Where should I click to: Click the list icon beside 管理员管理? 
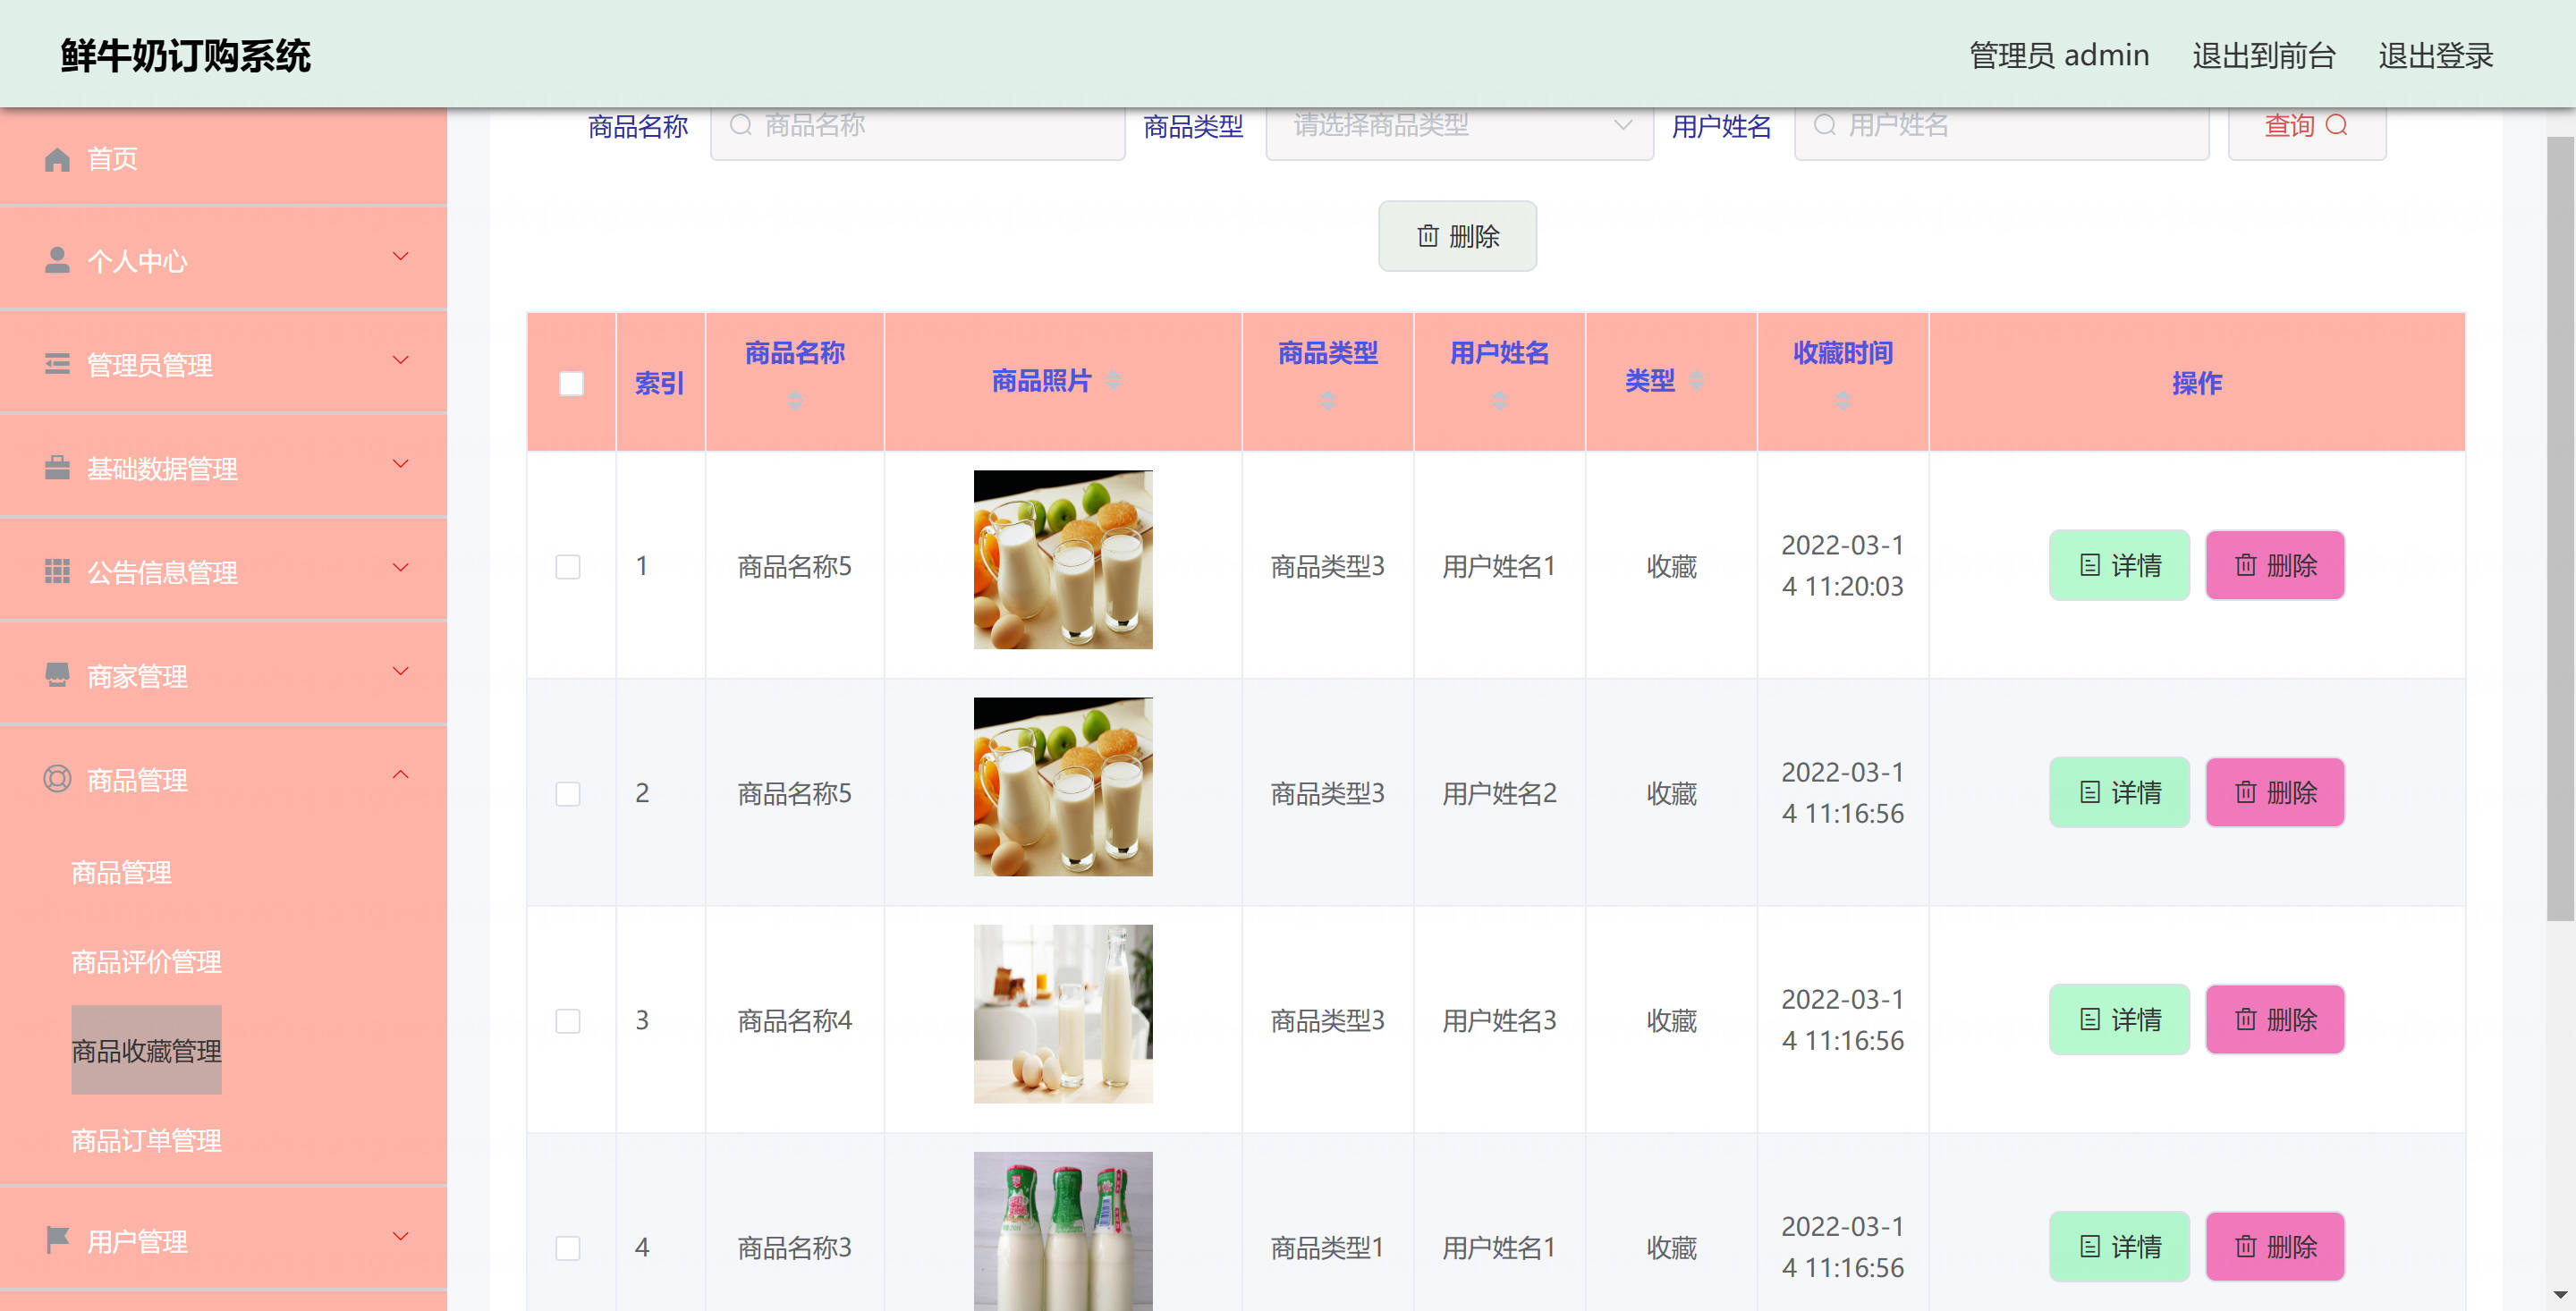tap(57, 364)
